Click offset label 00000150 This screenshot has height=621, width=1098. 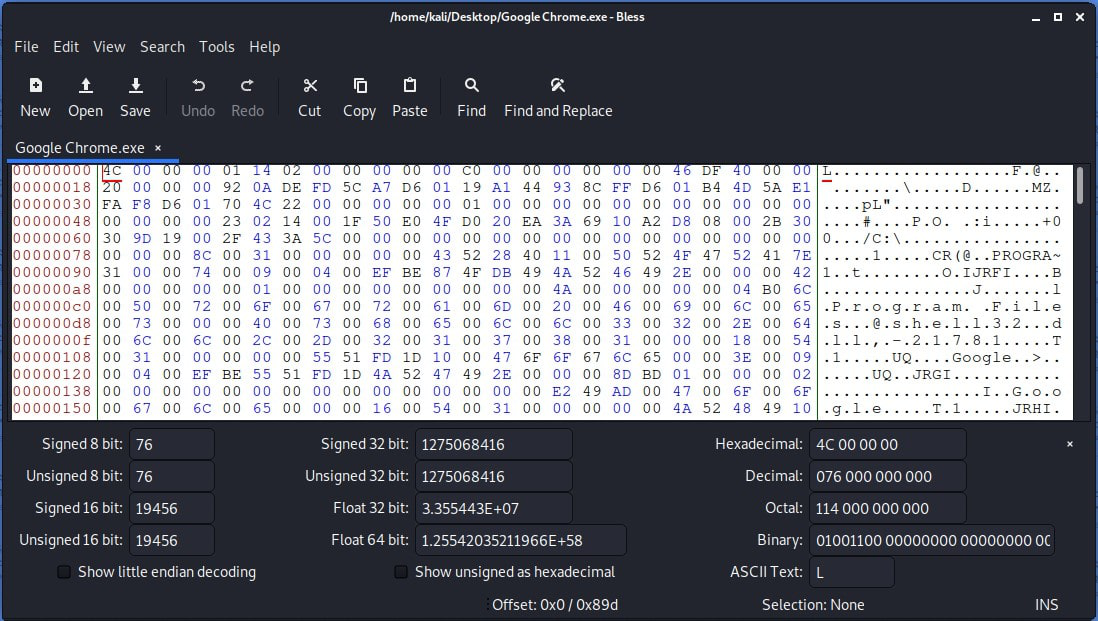click(x=52, y=408)
